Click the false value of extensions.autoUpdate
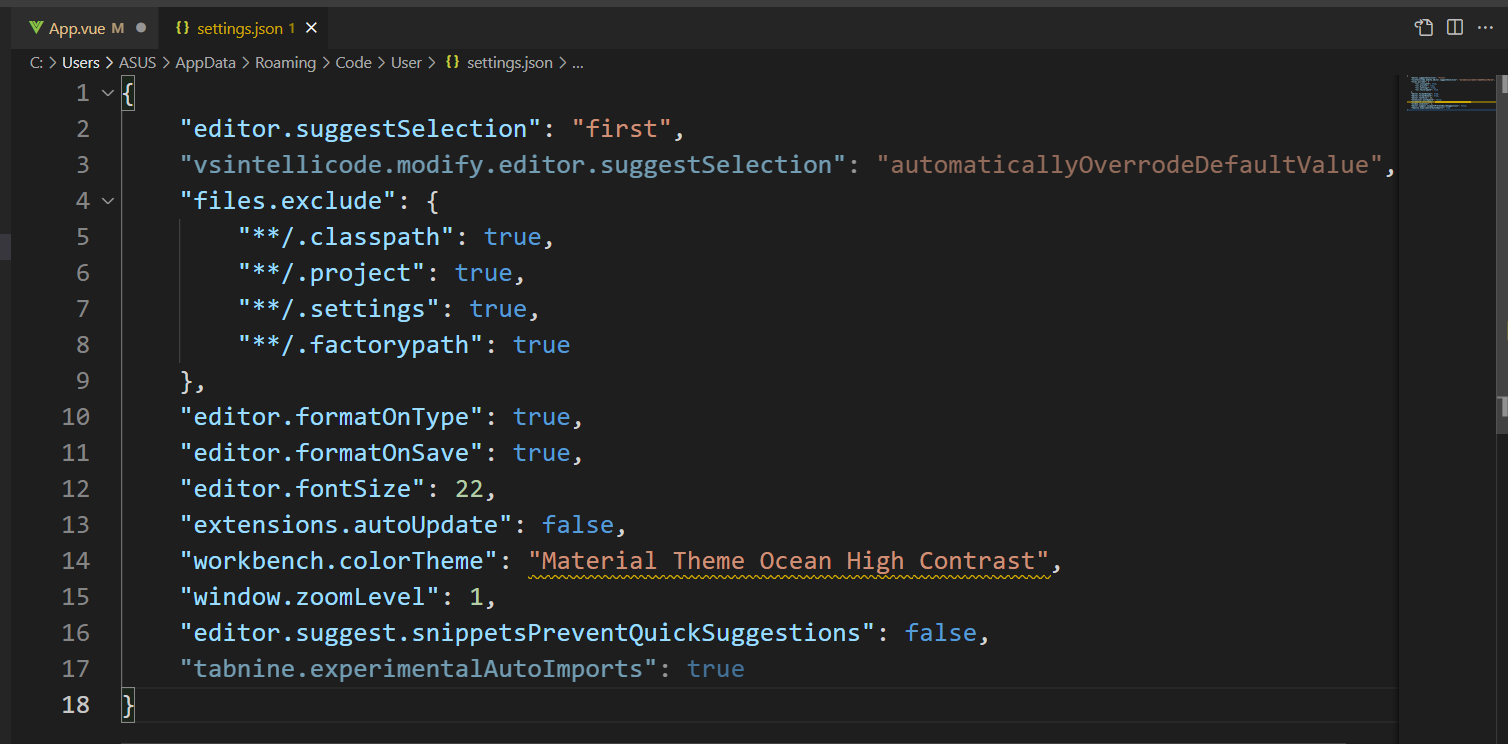The image size is (1508, 744). click(578, 525)
